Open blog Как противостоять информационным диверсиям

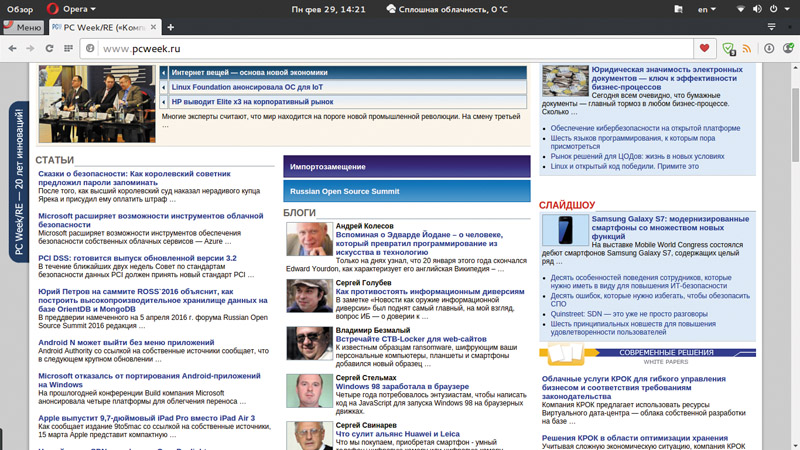click(430, 291)
